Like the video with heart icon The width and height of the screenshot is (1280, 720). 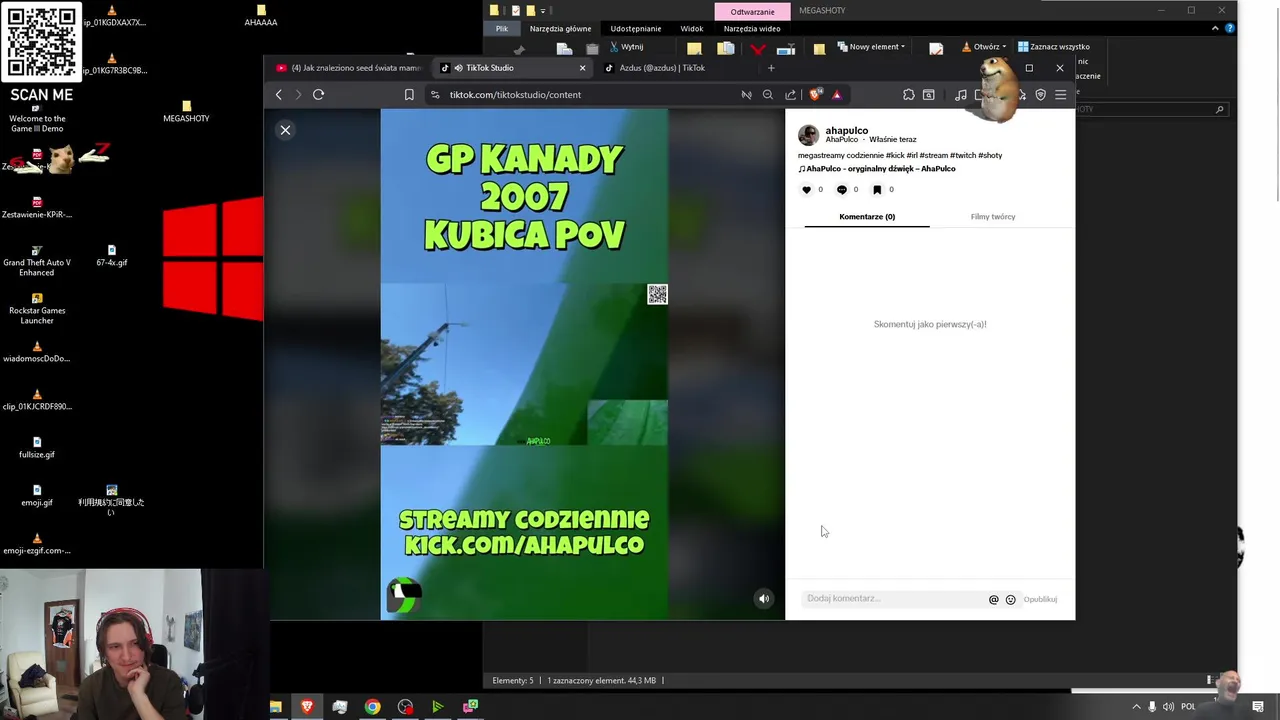coord(807,190)
